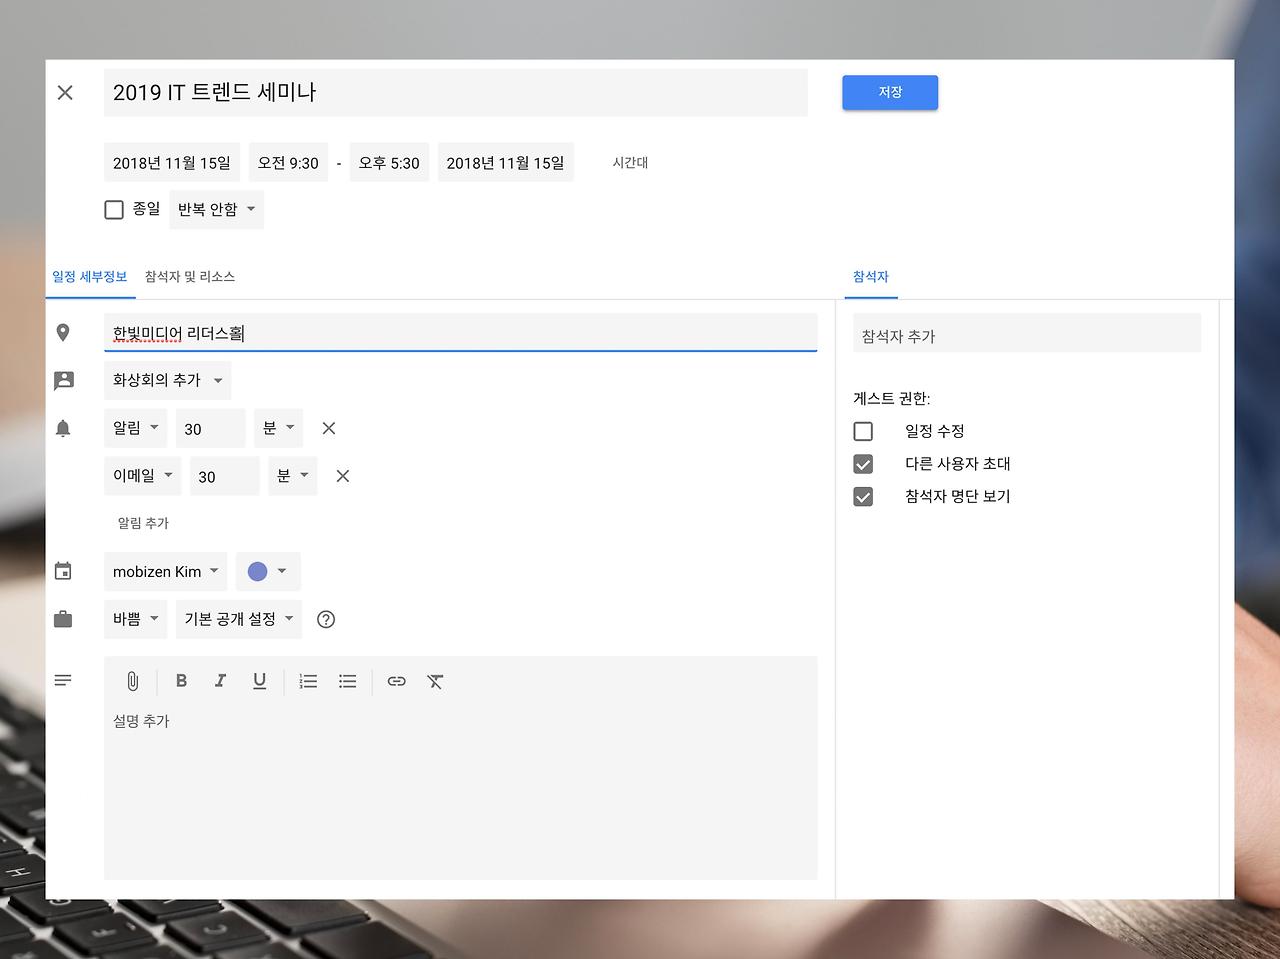Open the 오전 9:30 start time picker
This screenshot has width=1280, height=959.
pyautogui.click(x=288, y=162)
